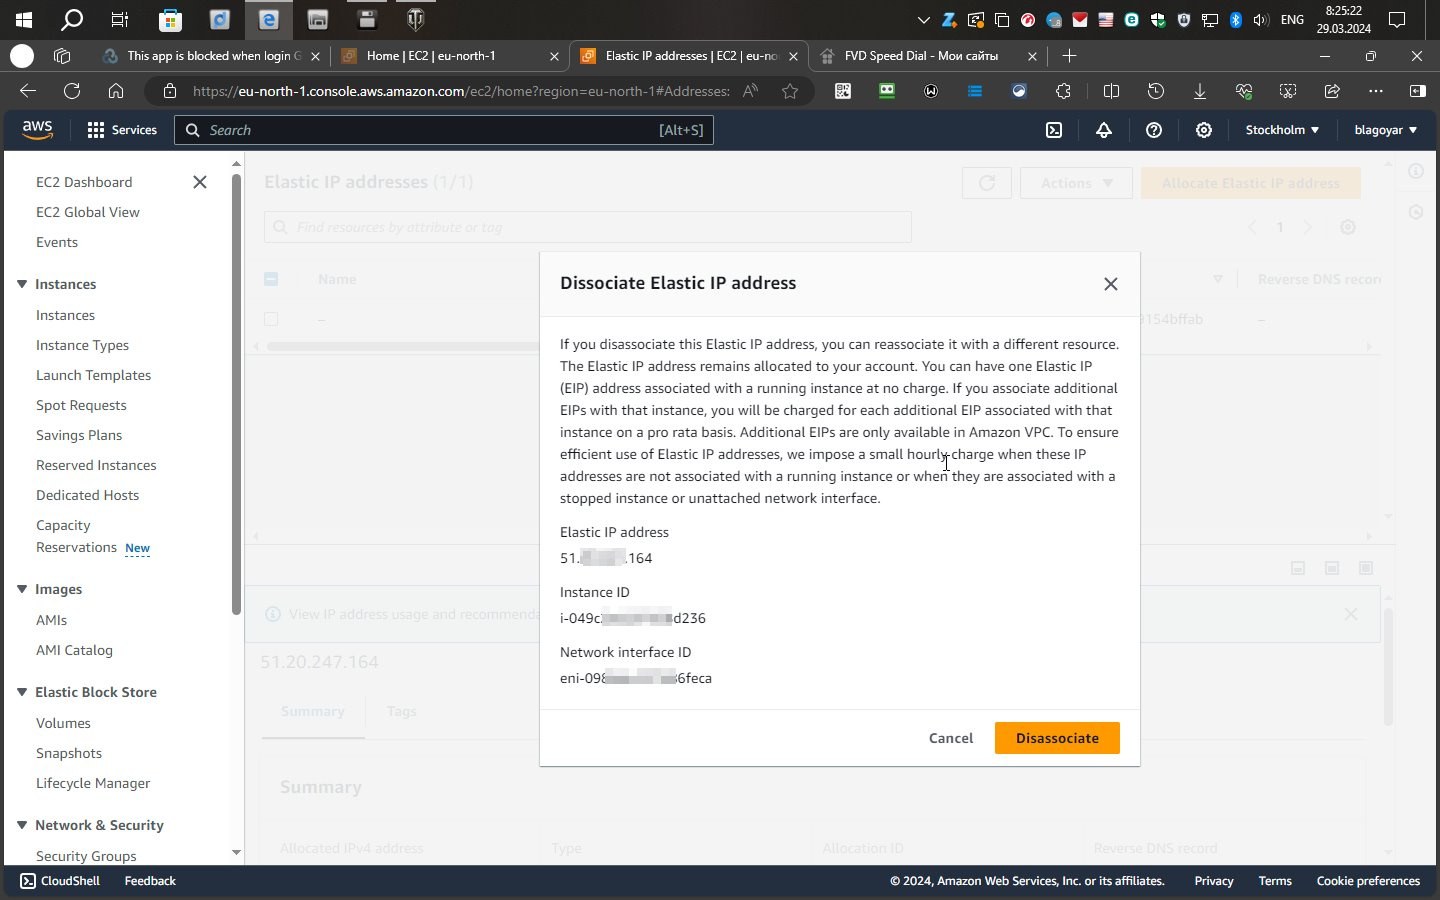The width and height of the screenshot is (1440, 900).
Task: Collapse the Elastic Block Store section
Action: [x=22, y=692]
